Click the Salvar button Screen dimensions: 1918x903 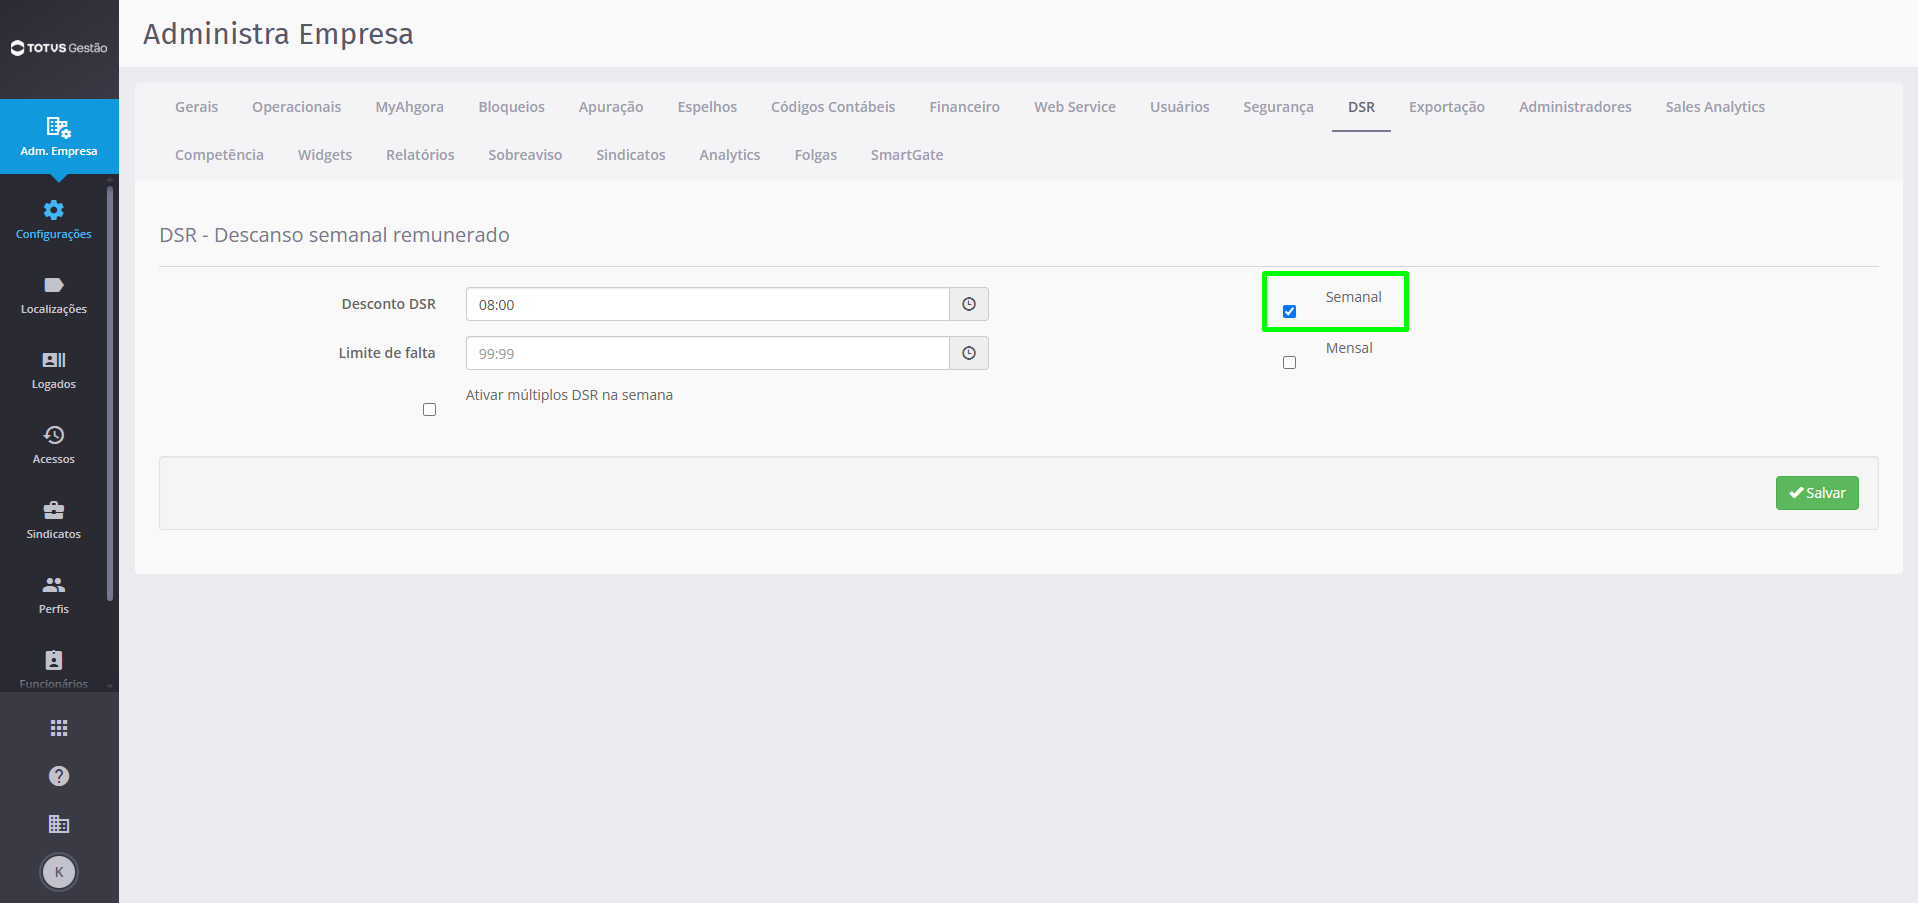[1817, 493]
